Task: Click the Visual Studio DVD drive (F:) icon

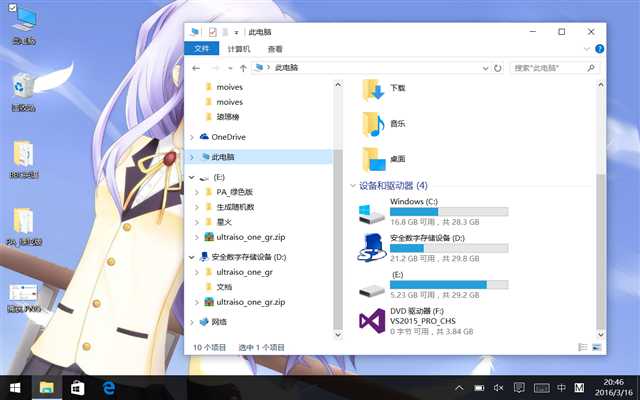Action: point(372,321)
